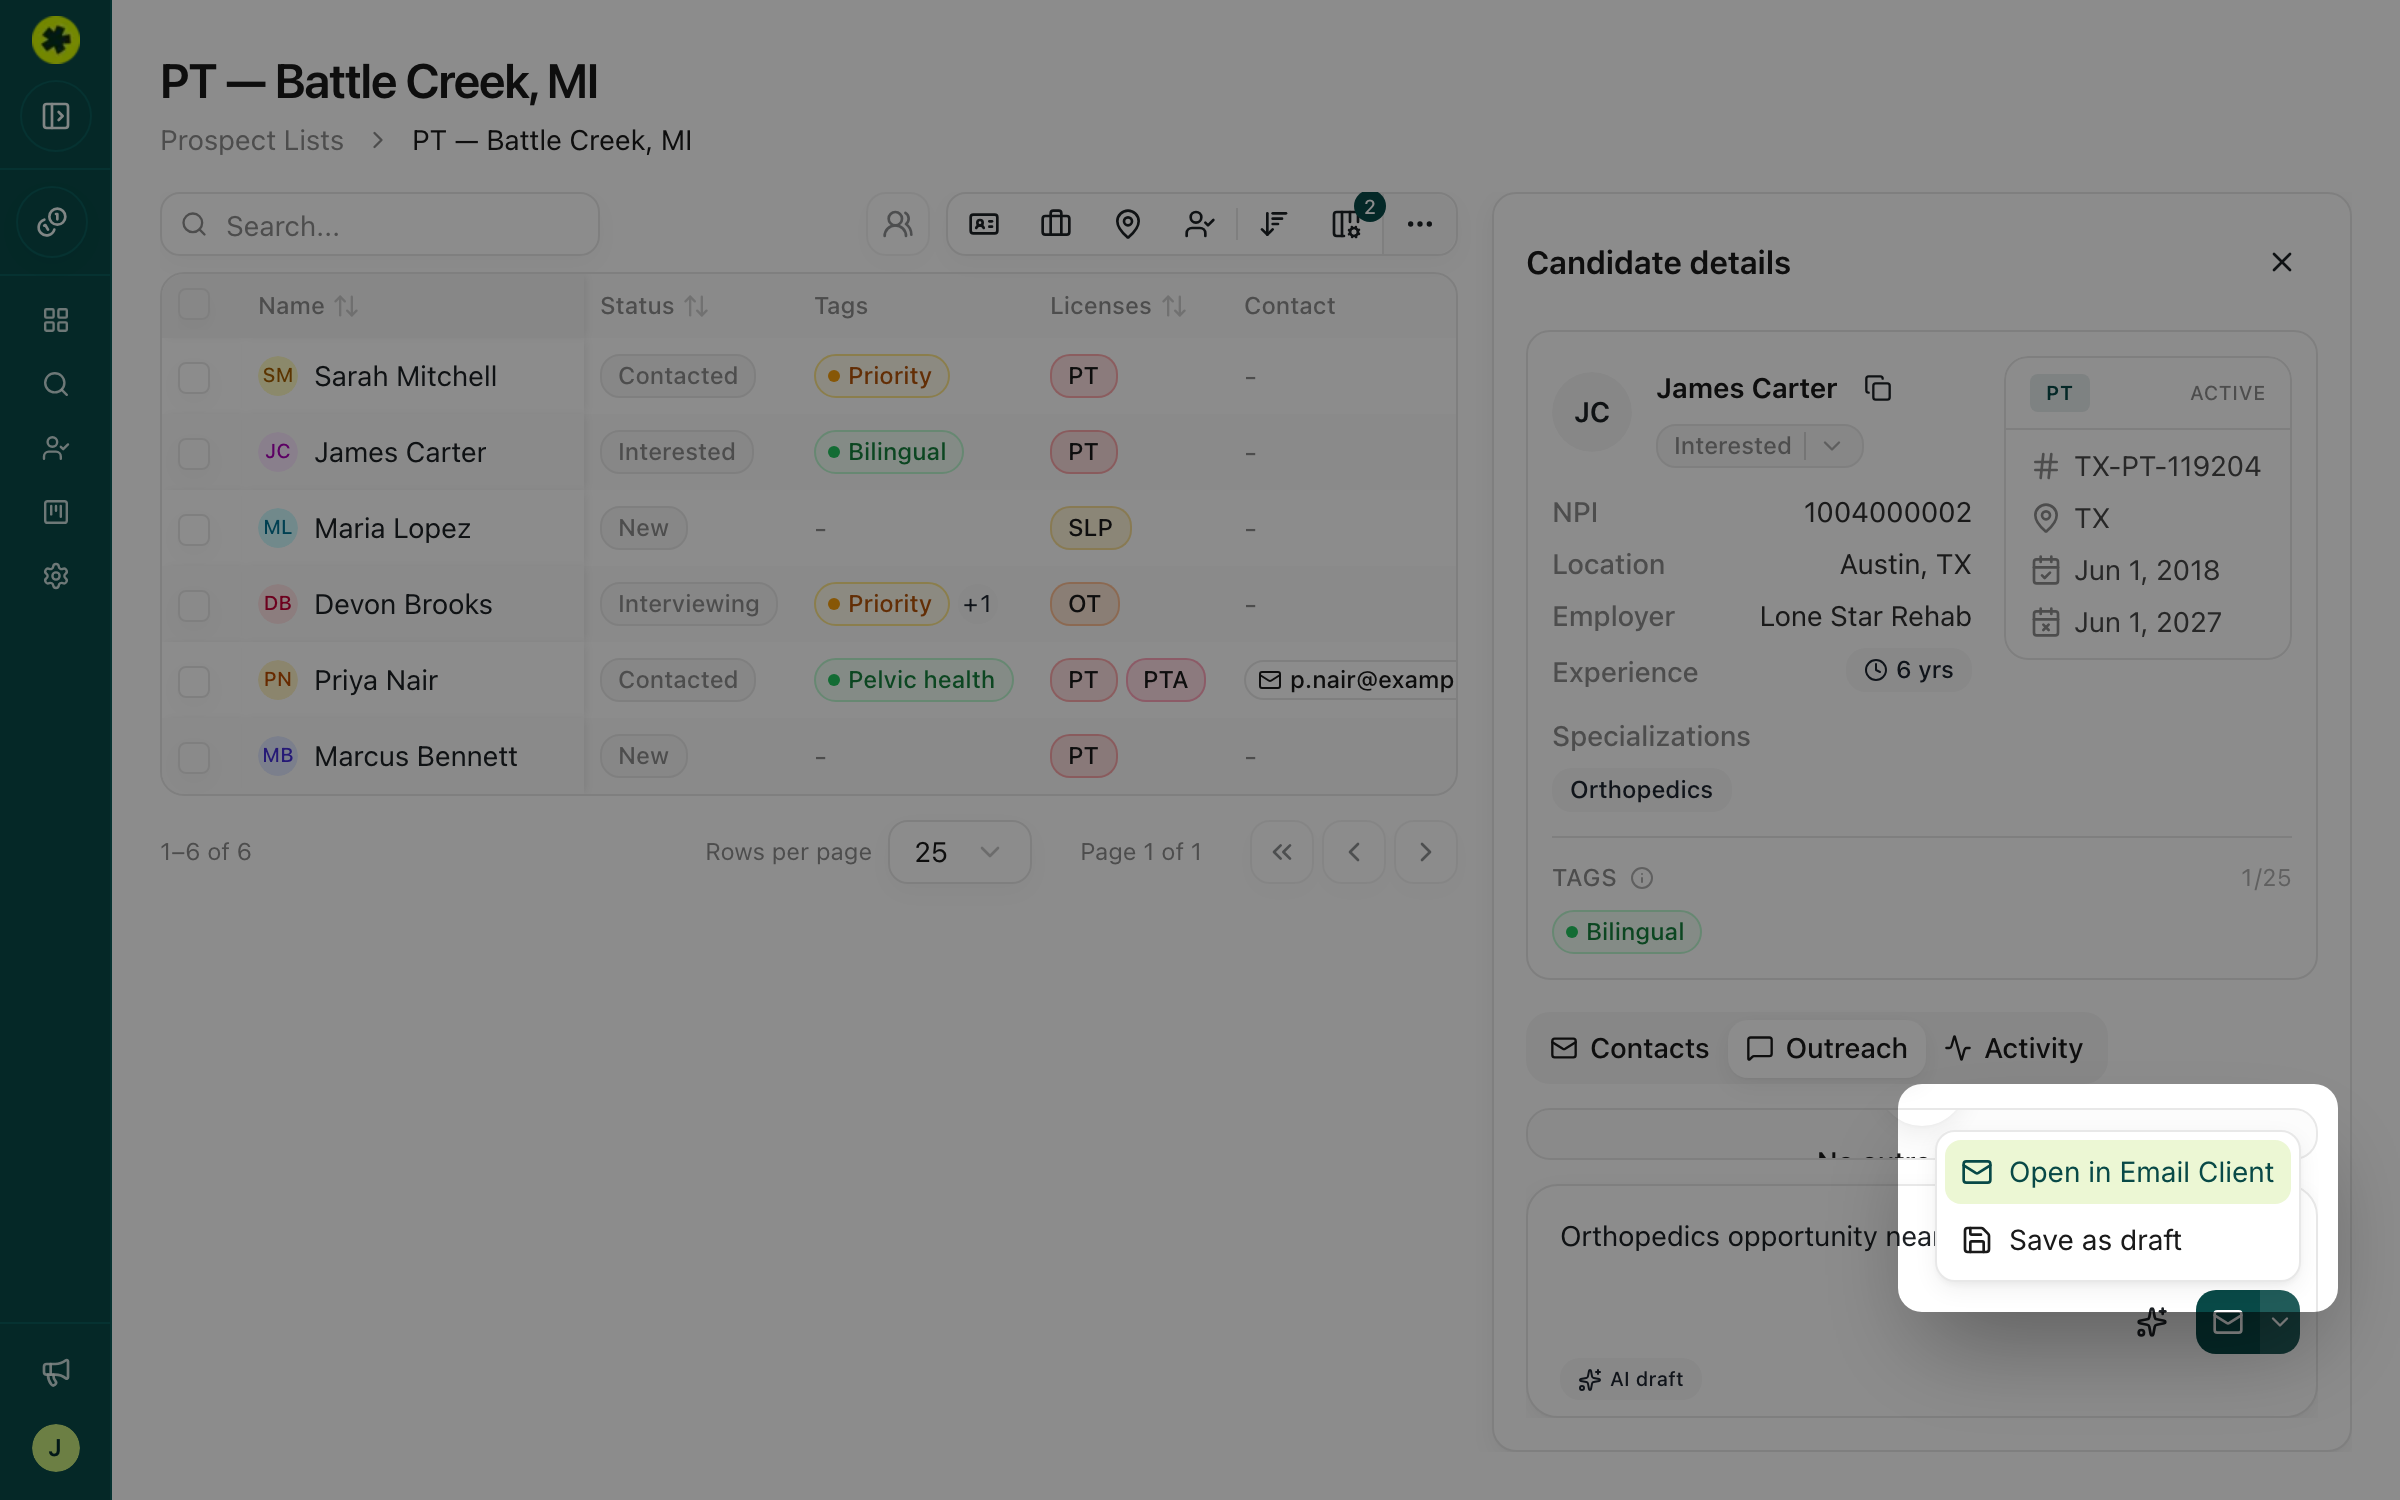This screenshot has height=1500, width=2400.
Task: Switch to the Activity tab
Action: (2014, 1048)
